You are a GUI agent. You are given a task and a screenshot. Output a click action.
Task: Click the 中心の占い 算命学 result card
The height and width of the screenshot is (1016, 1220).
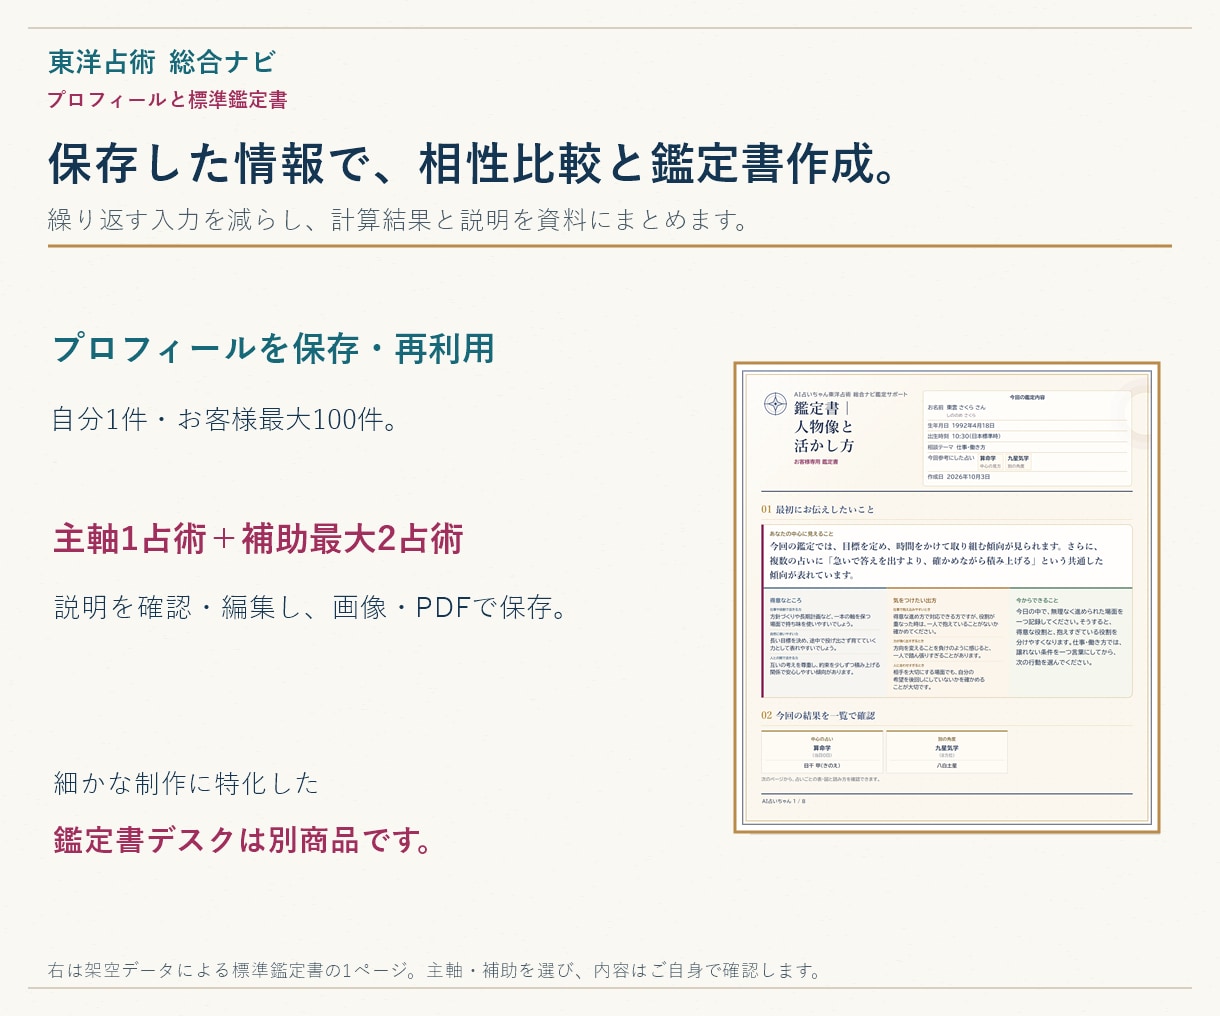click(822, 751)
